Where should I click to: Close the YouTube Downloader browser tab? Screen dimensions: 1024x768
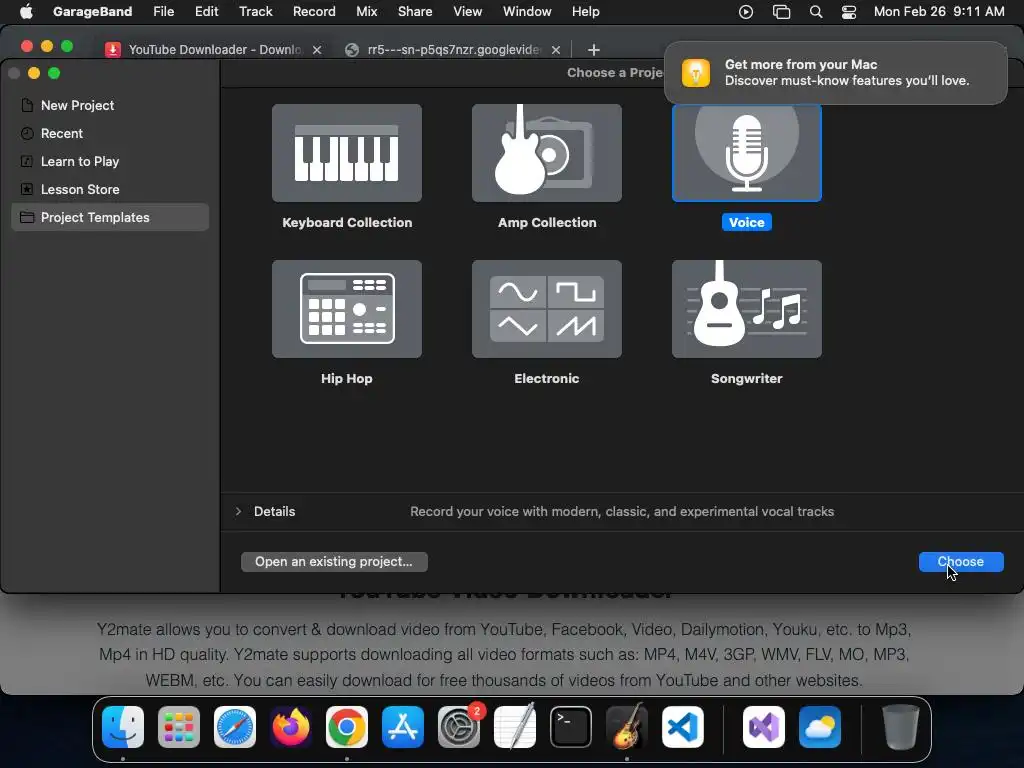tap(317, 50)
